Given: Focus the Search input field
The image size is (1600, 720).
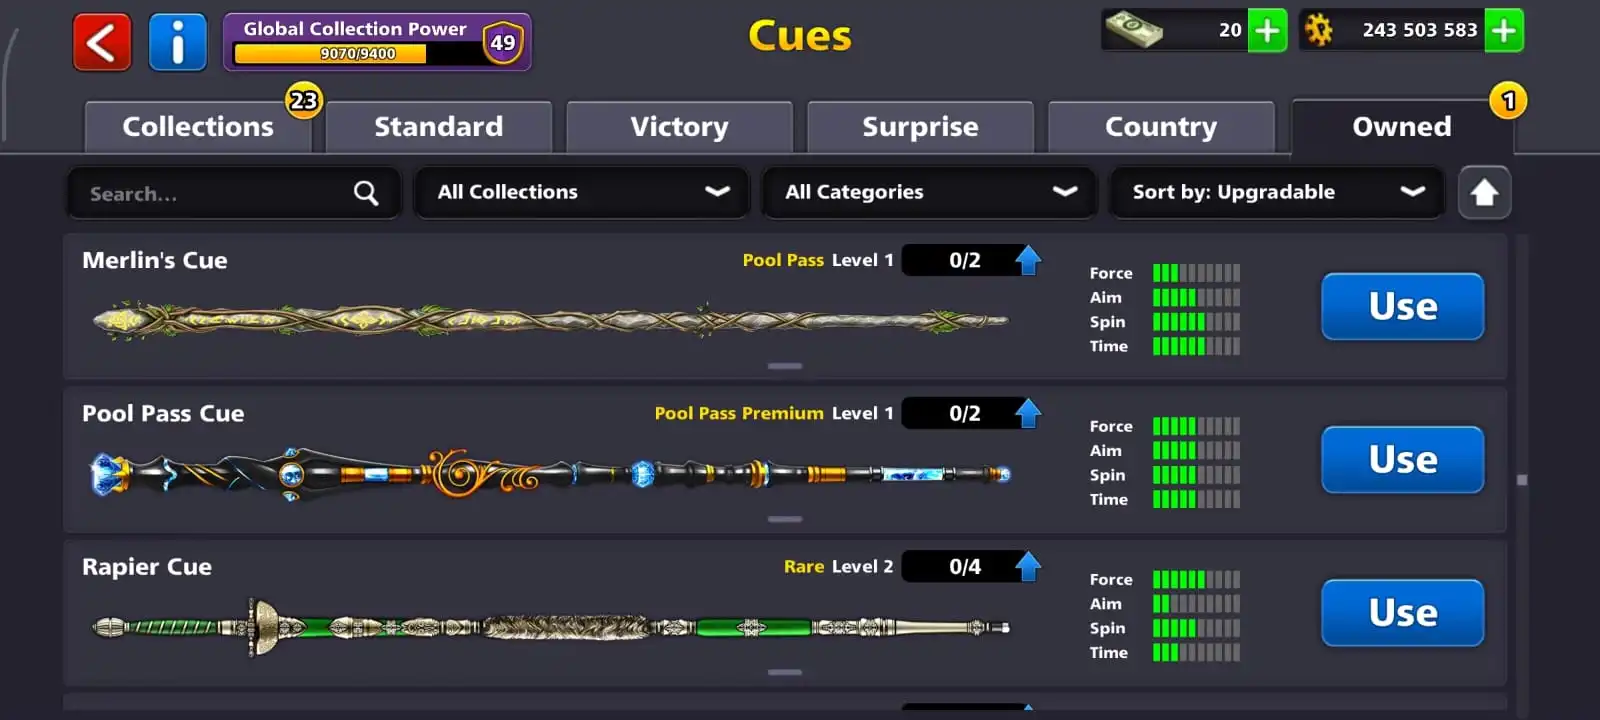Looking at the screenshot, I should coord(234,193).
